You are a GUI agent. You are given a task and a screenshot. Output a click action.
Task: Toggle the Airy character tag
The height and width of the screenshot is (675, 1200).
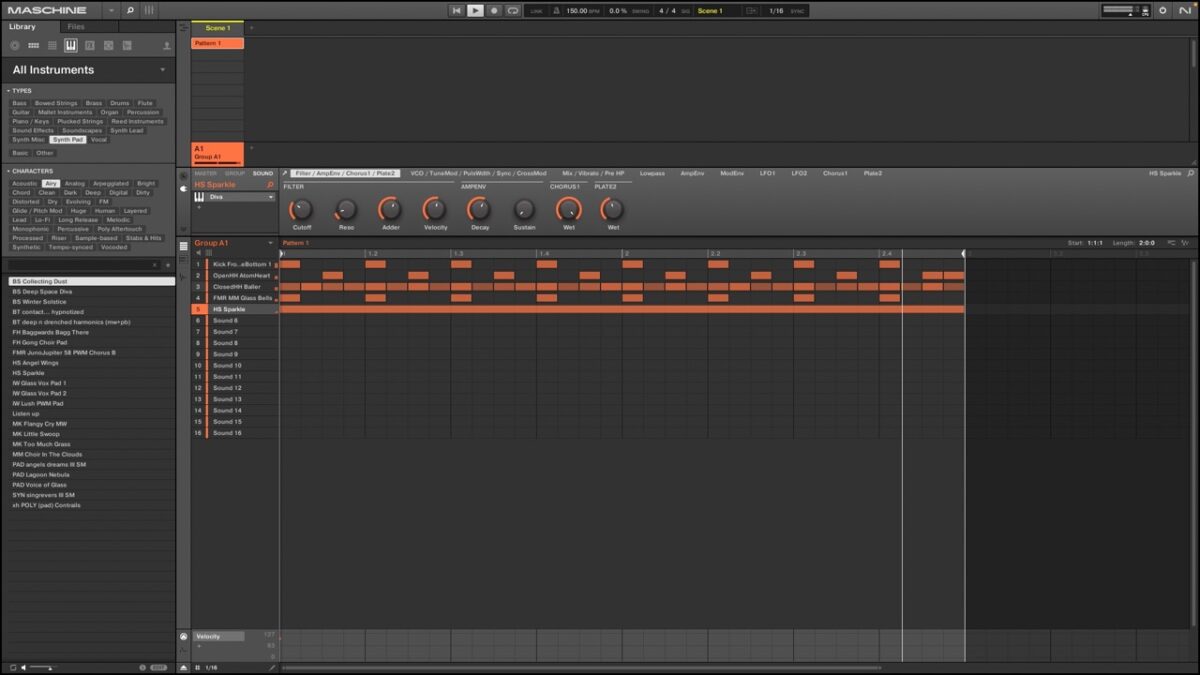coord(51,184)
